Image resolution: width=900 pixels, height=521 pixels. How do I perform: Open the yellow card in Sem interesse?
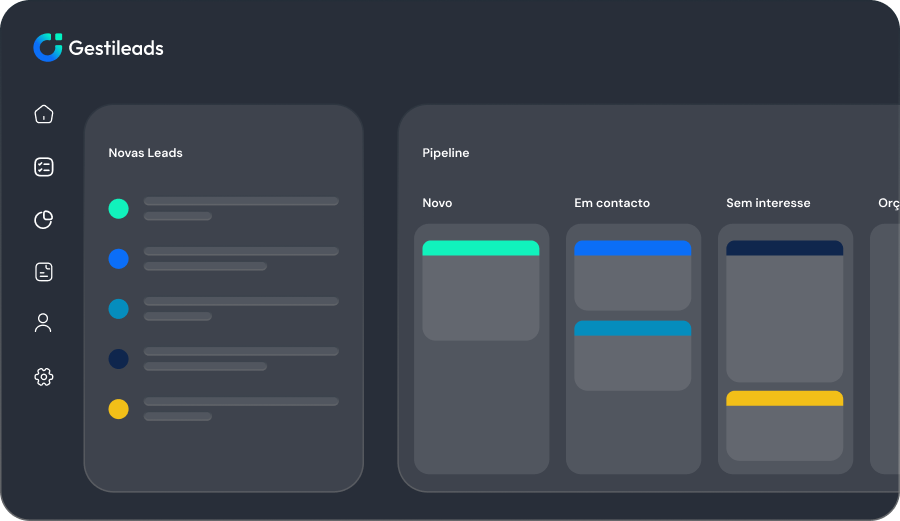[785, 426]
